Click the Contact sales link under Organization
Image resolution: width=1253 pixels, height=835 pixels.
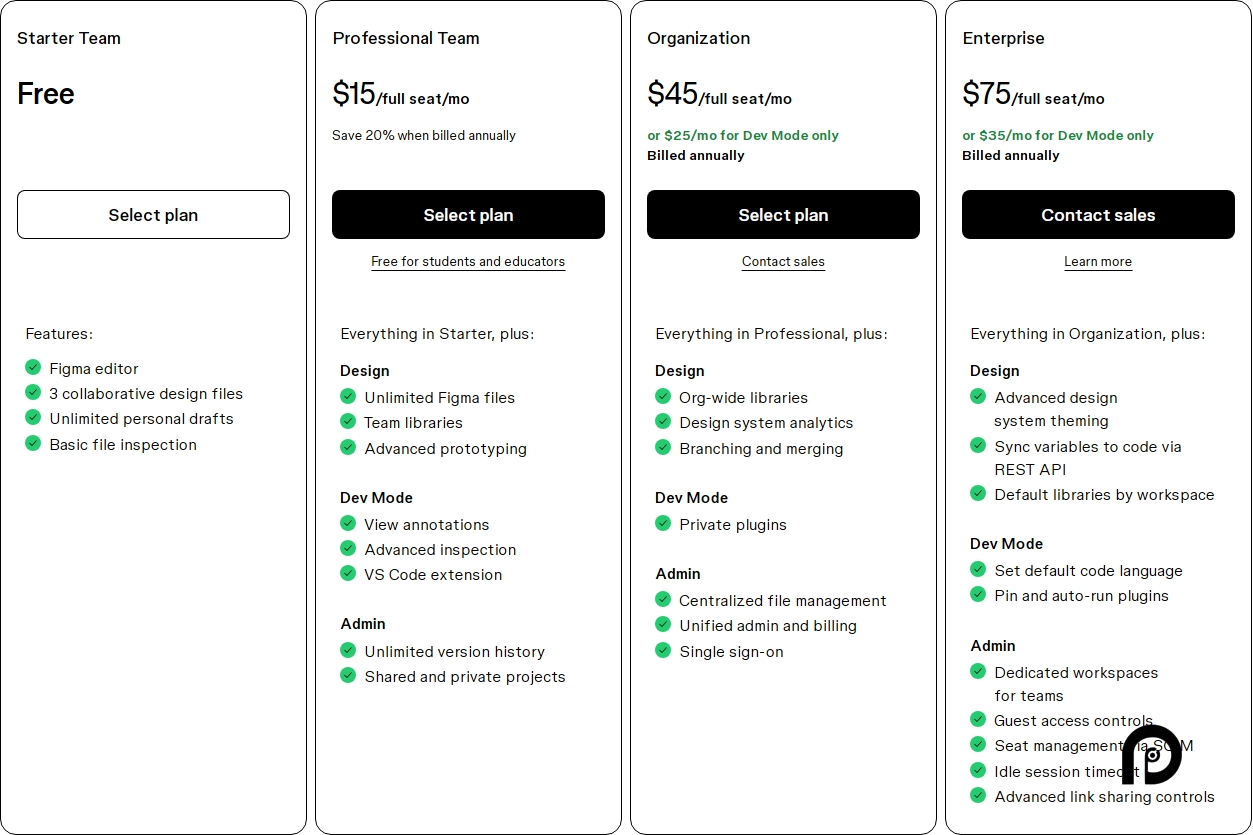point(783,261)
